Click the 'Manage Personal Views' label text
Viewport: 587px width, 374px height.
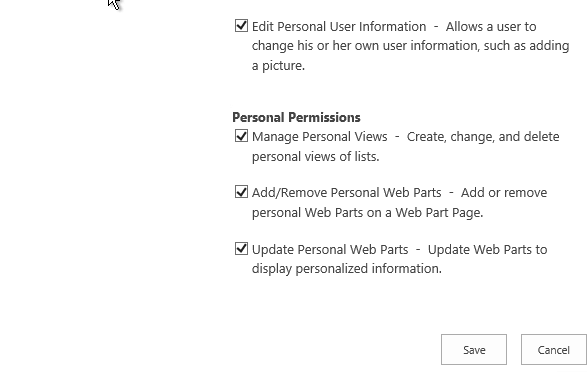[x=319, y=137]
